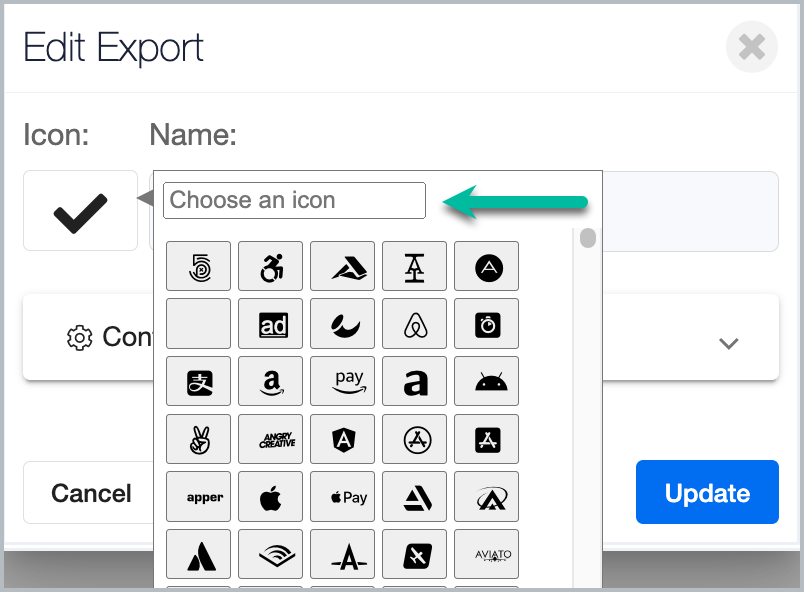Choose the Asymmetrik icon
This screenshot has height=592, width=804.
487,497
